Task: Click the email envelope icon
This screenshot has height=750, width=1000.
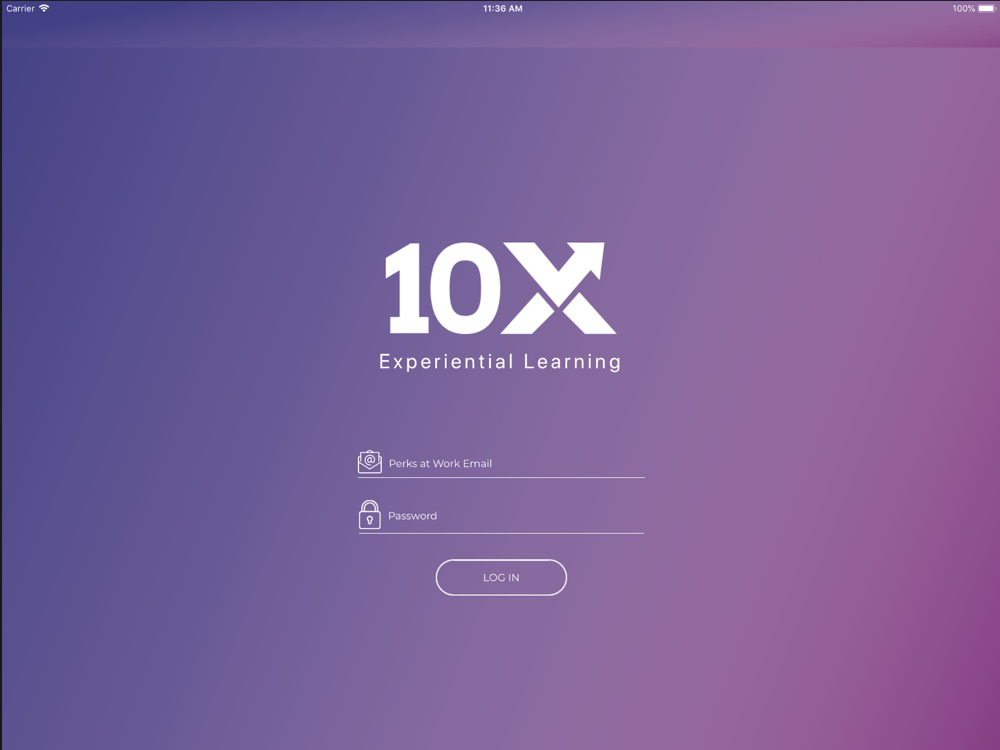Action: tap(370, 462)
